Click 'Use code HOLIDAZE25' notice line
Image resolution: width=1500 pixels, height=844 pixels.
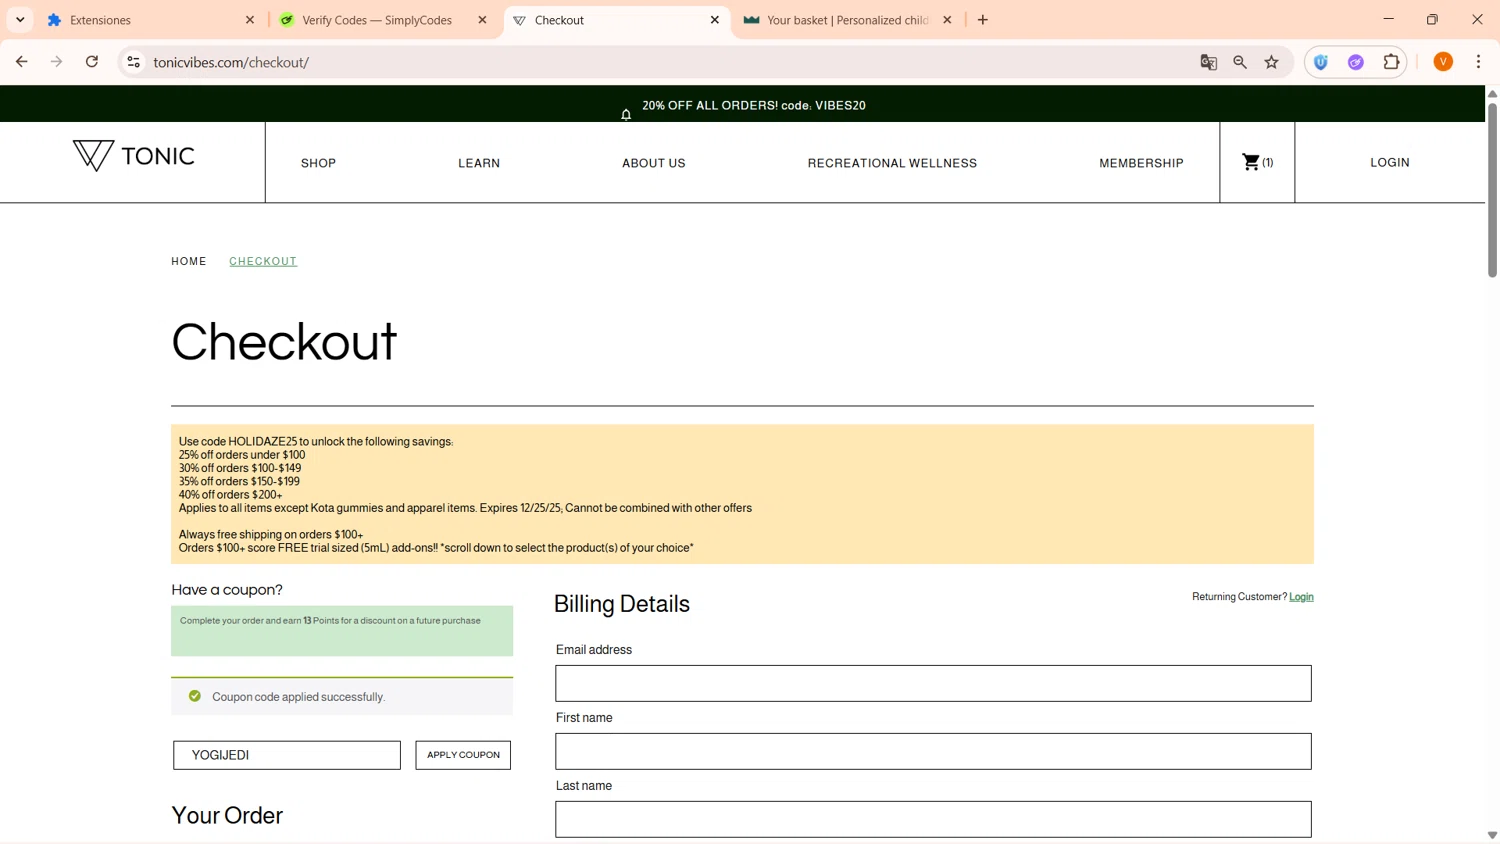click(315, 441)
